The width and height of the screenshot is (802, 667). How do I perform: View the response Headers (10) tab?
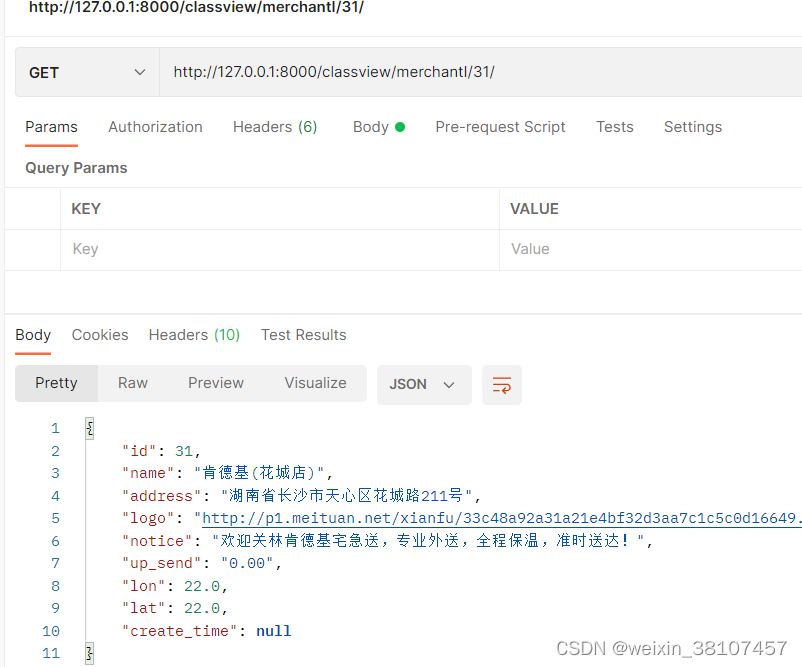pyautogui.click(x=193, y=335)
